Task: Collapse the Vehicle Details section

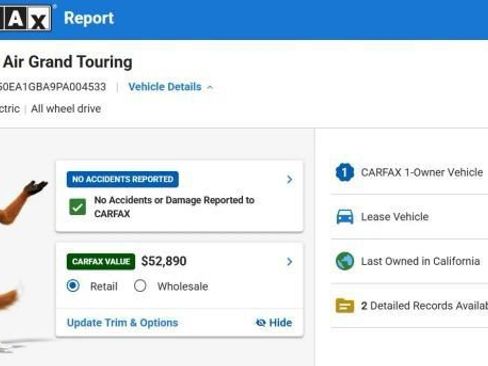Action: 171,87
